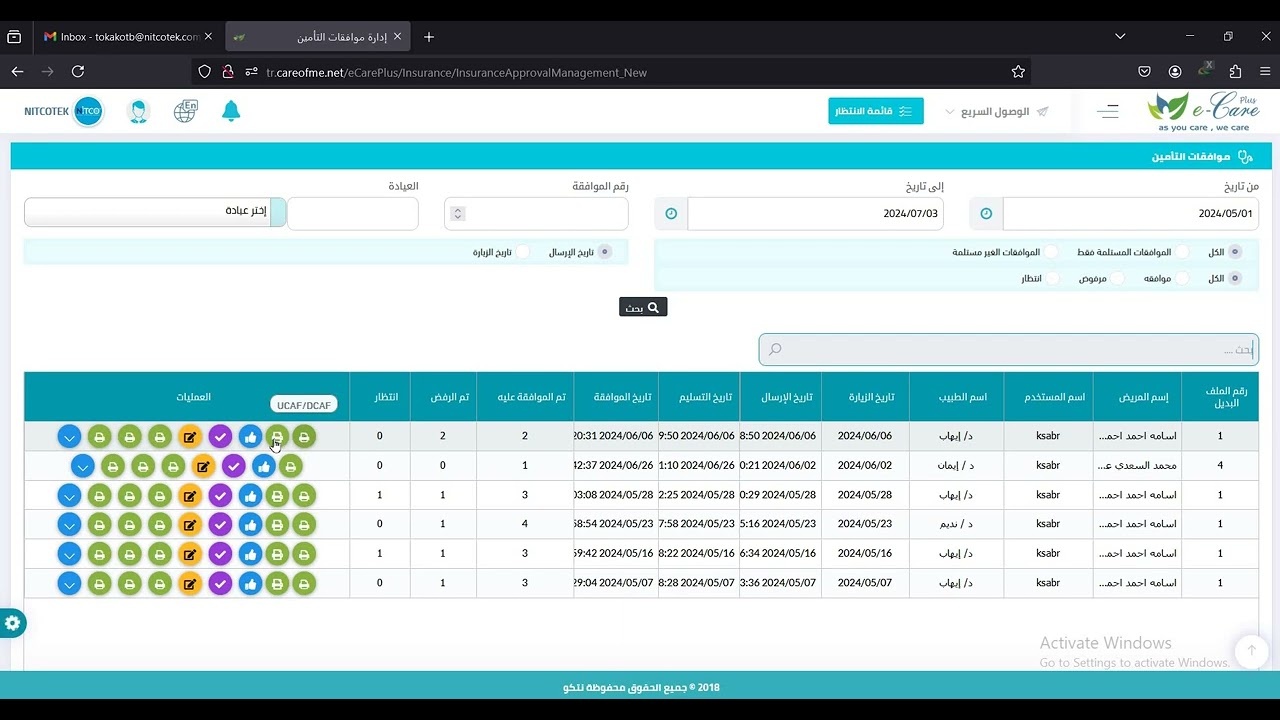Expand blue chevron in the 2024/06/02 row

(x=83, y=466)
